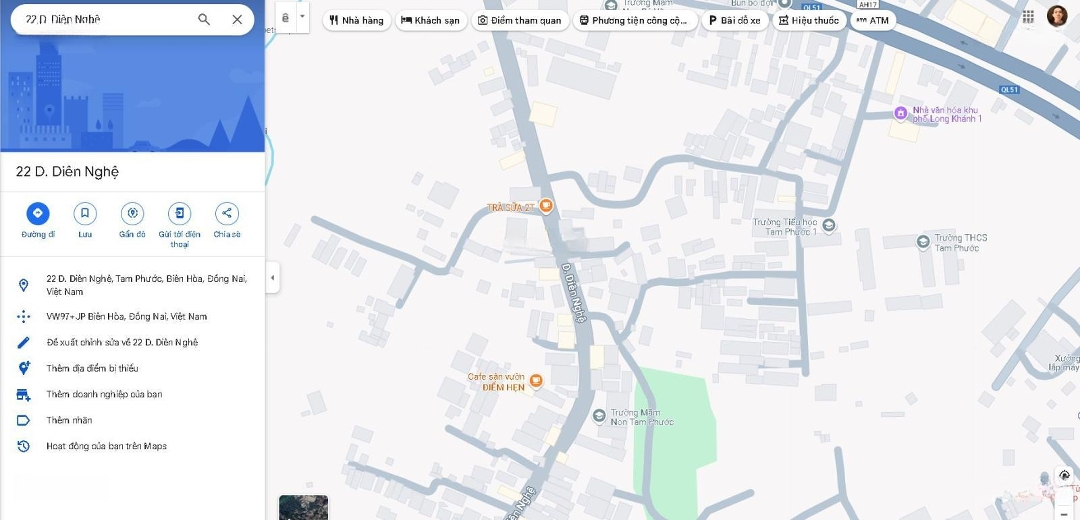Viewport: 1080px width, 520px height.
Task: Click the search magnifier icon
Action: click(x=204, y=19)
